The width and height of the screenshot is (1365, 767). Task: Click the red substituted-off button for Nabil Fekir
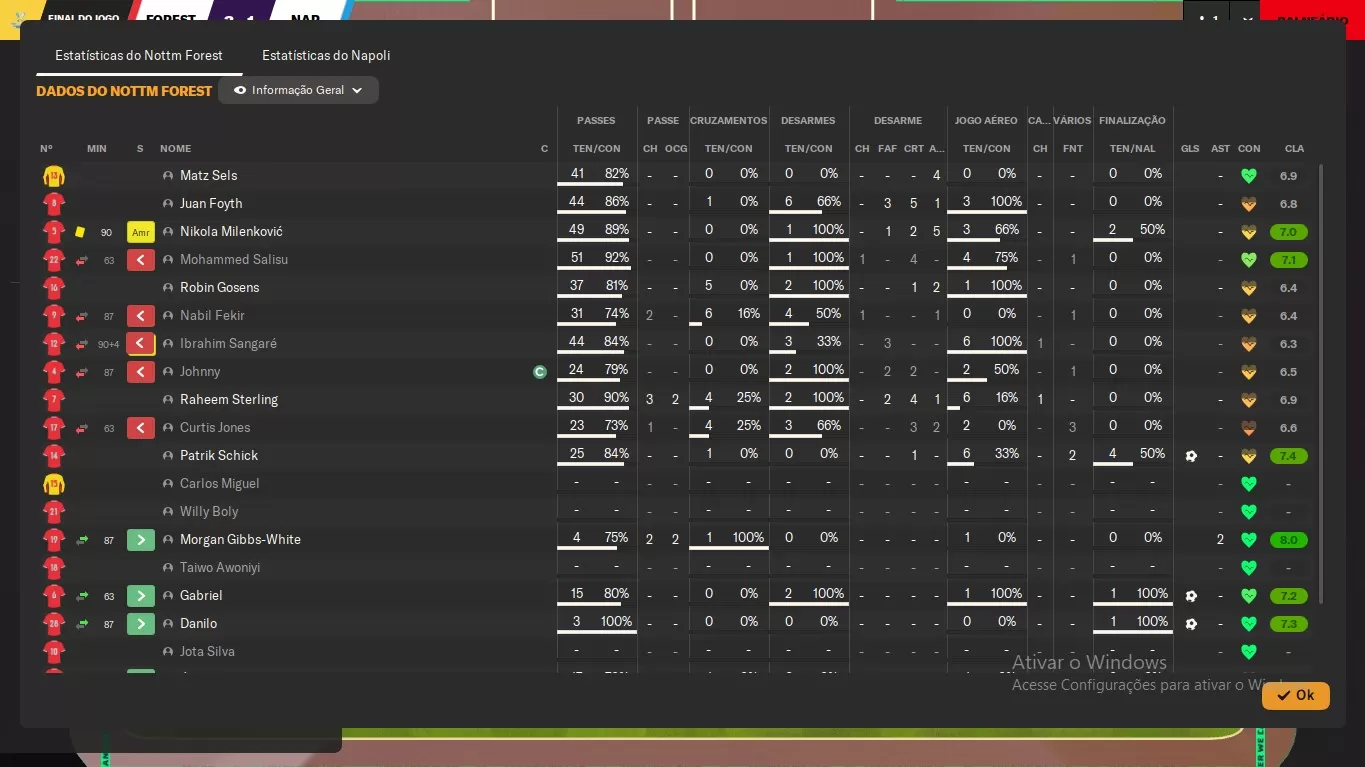pos(141,316)
